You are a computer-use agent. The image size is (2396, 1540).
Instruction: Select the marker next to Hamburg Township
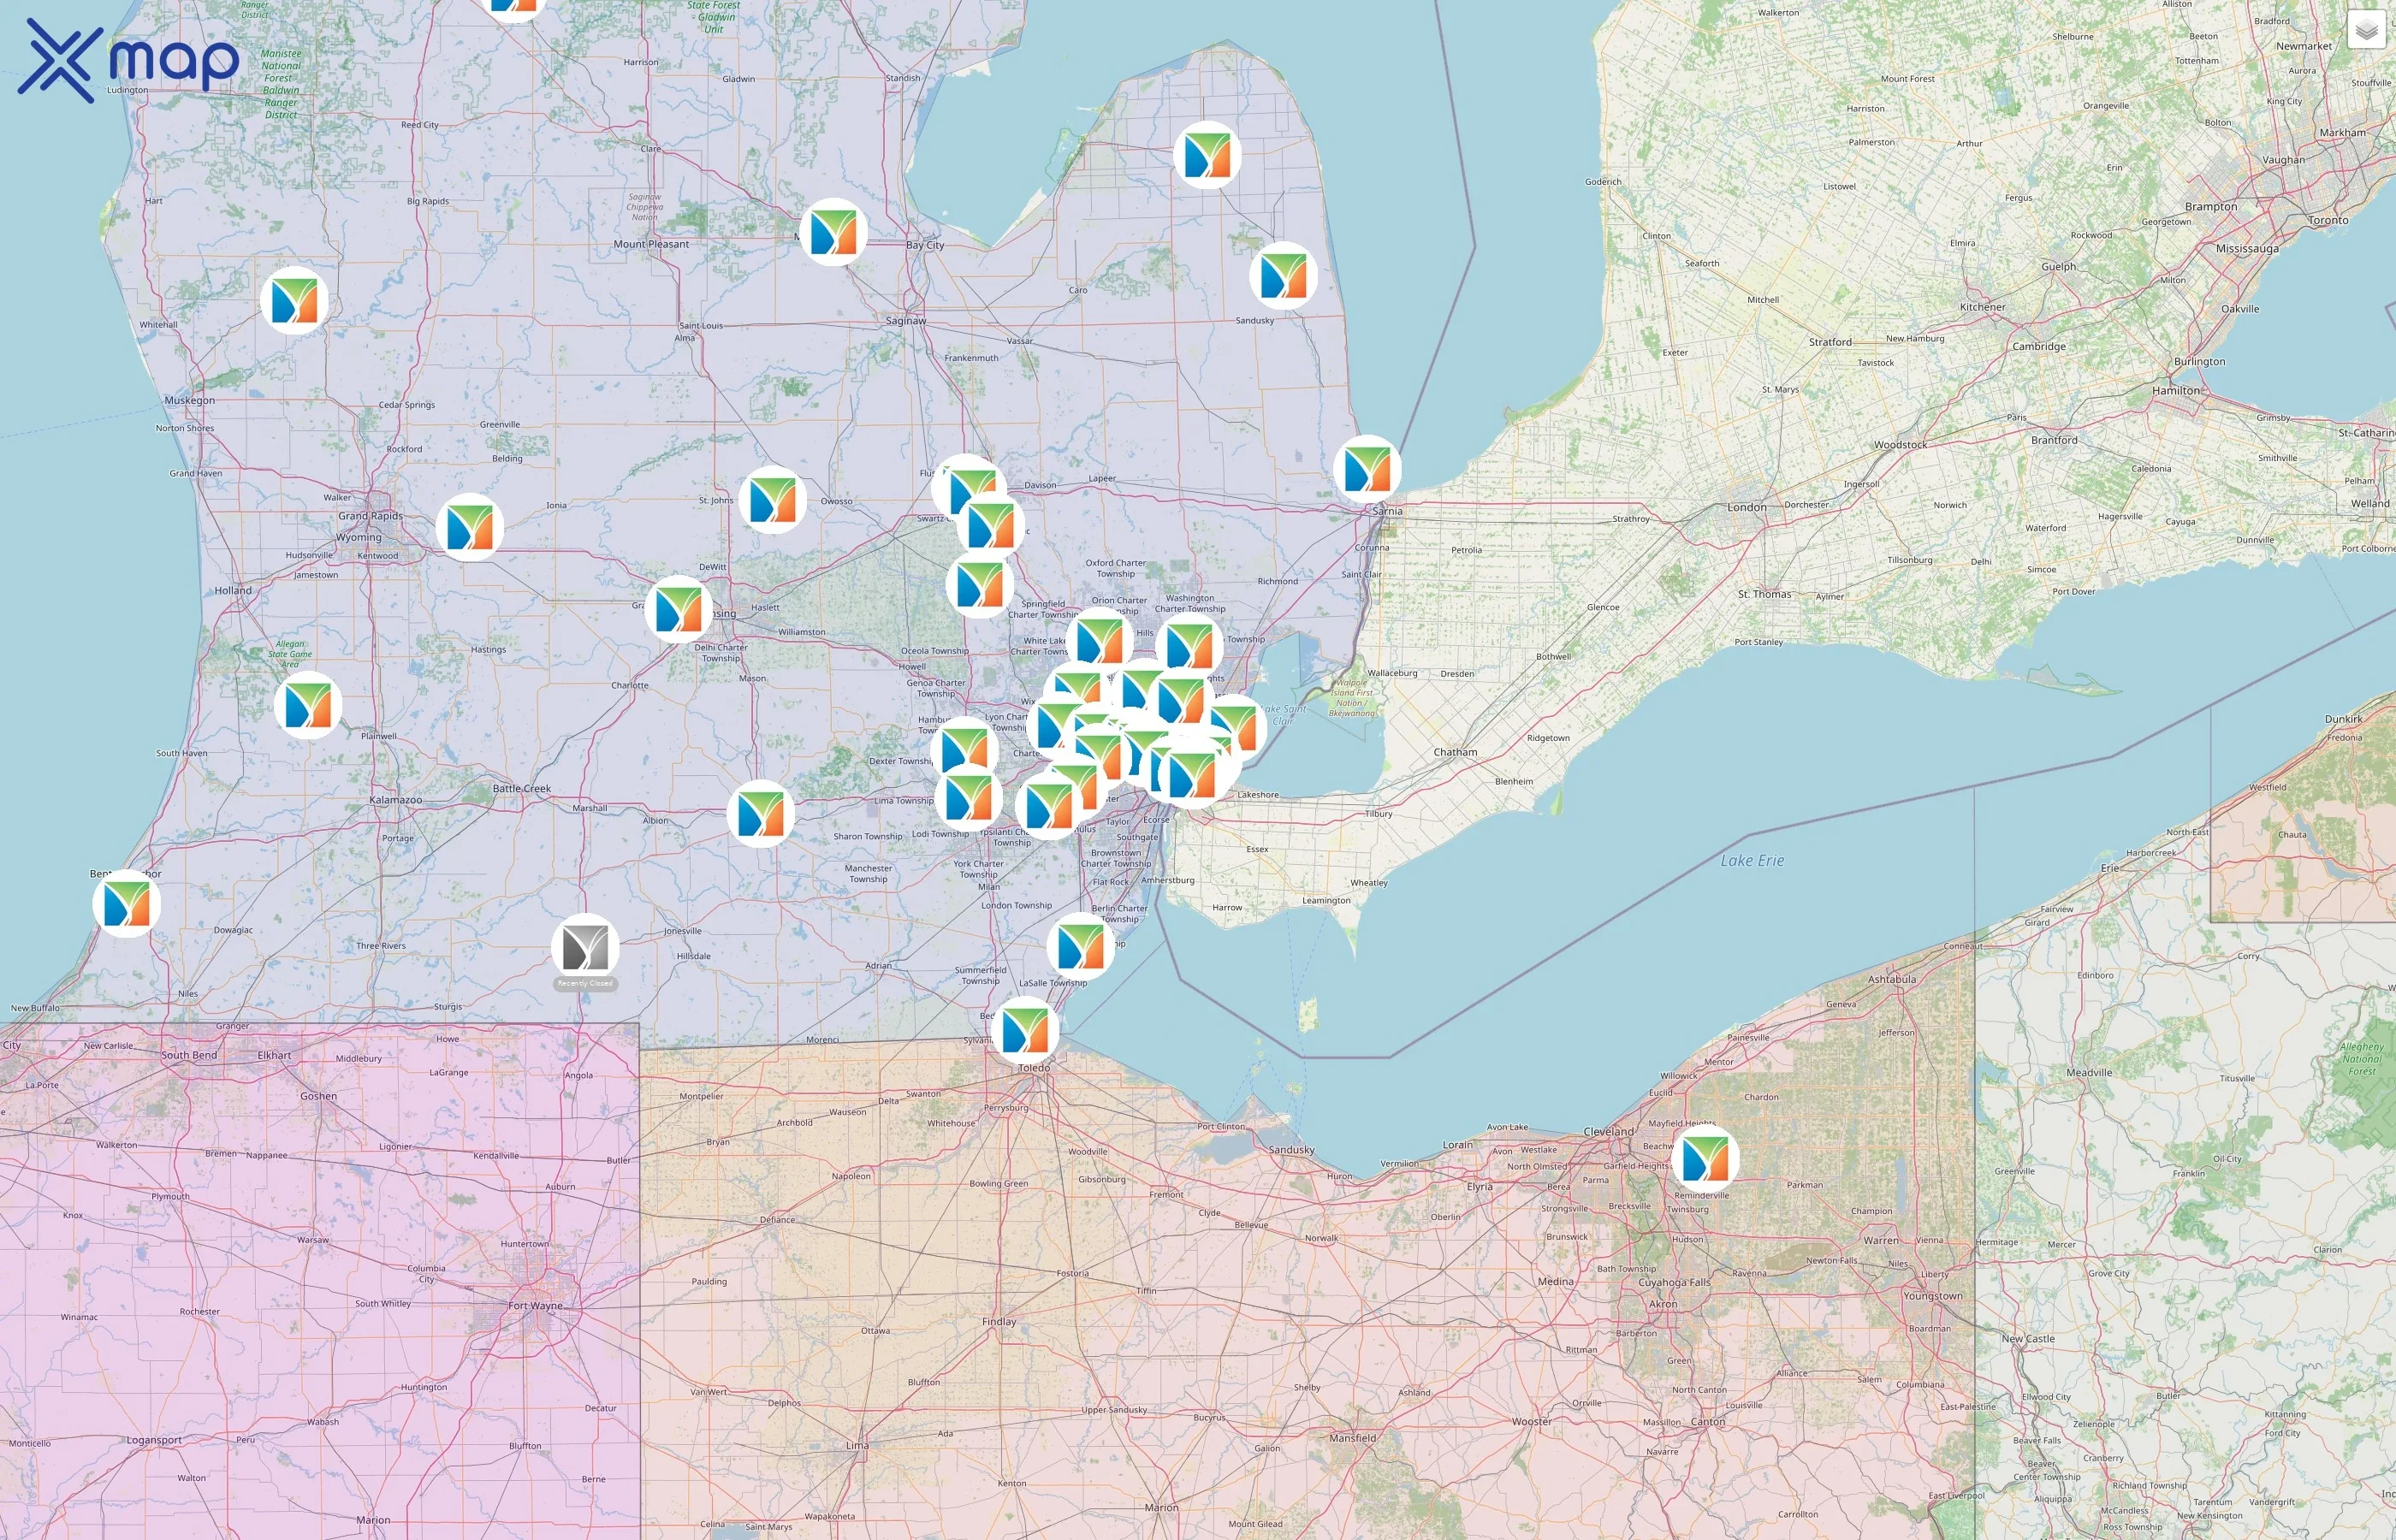pos(964,749)
